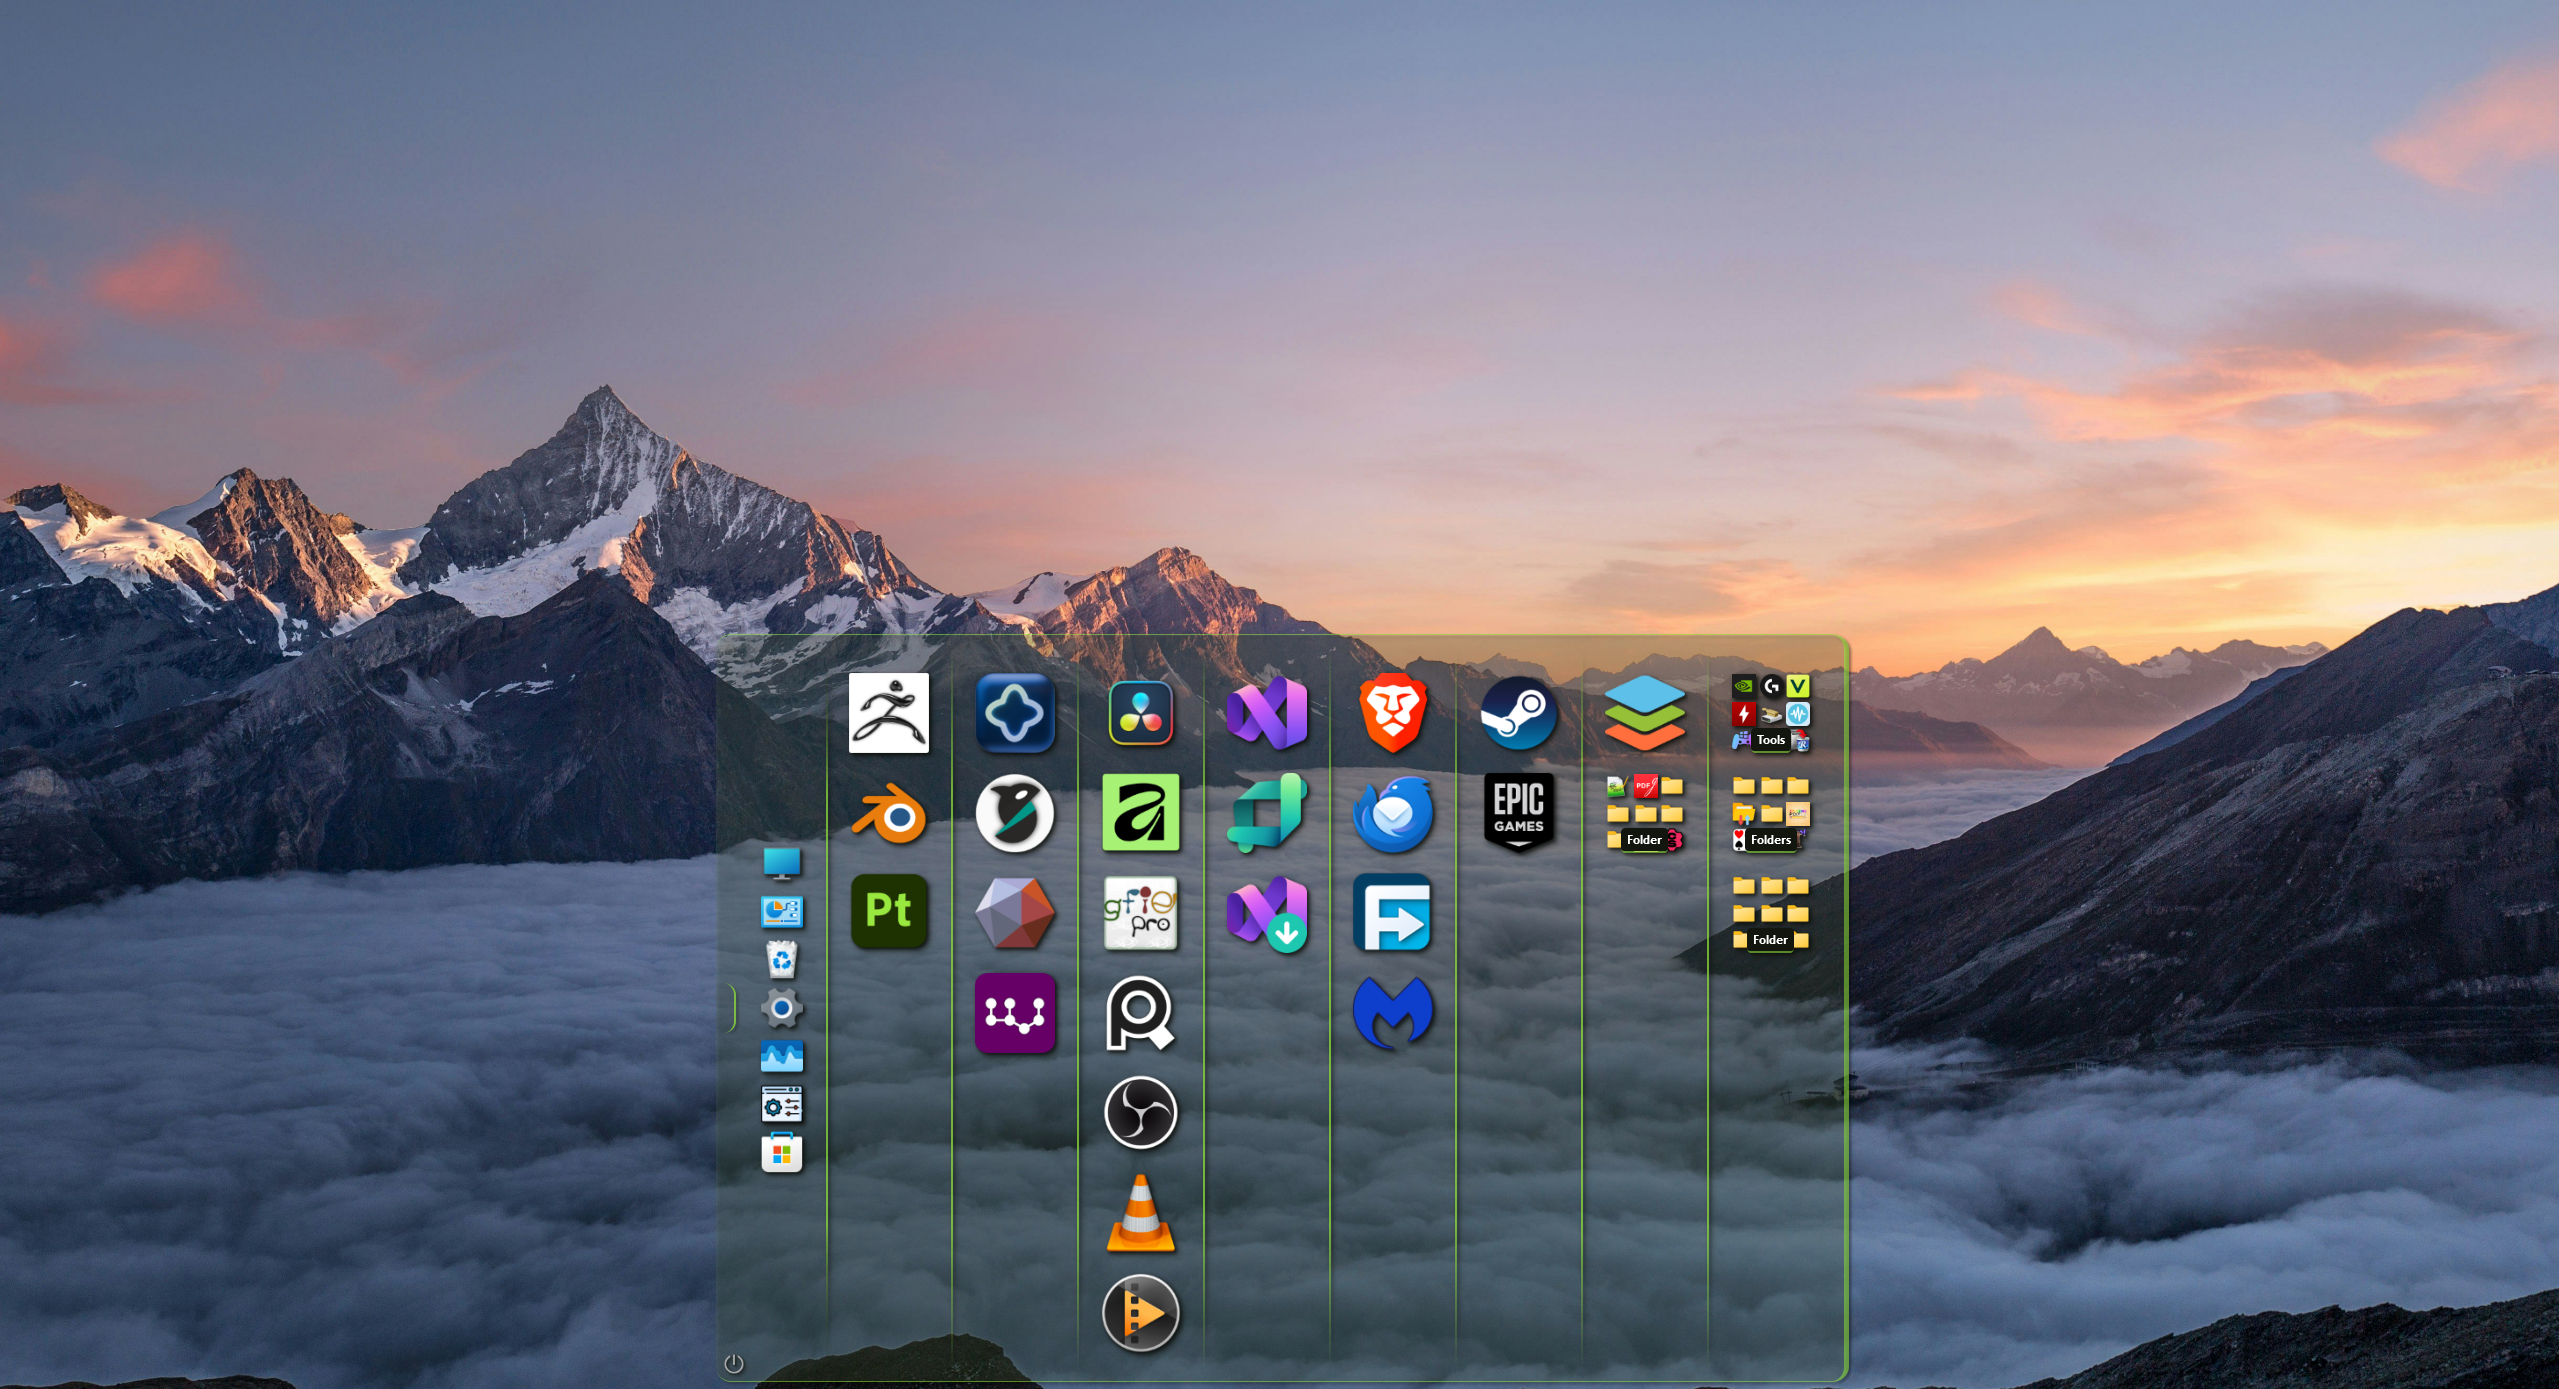Expand the Folders group

pyautogui.click(x=1771, y=813)
